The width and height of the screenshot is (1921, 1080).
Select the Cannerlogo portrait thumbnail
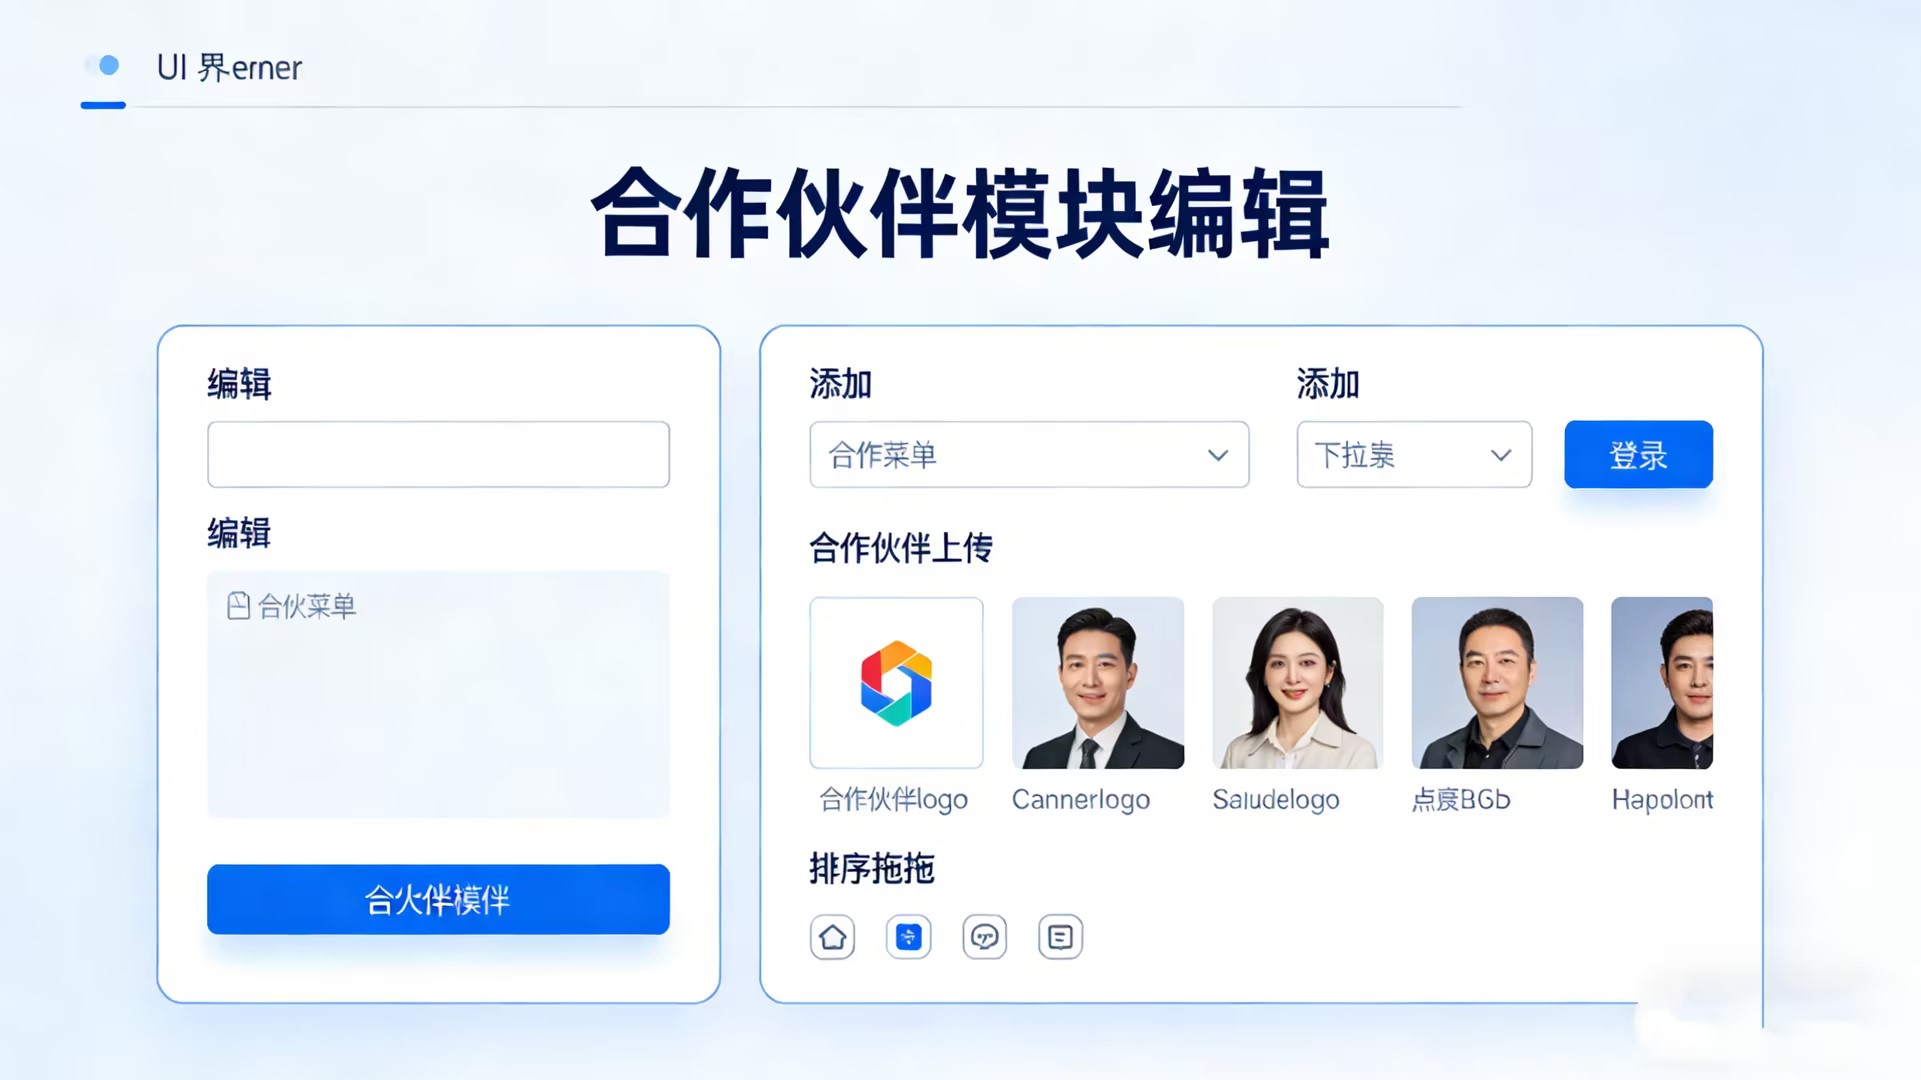point(1098,683)
